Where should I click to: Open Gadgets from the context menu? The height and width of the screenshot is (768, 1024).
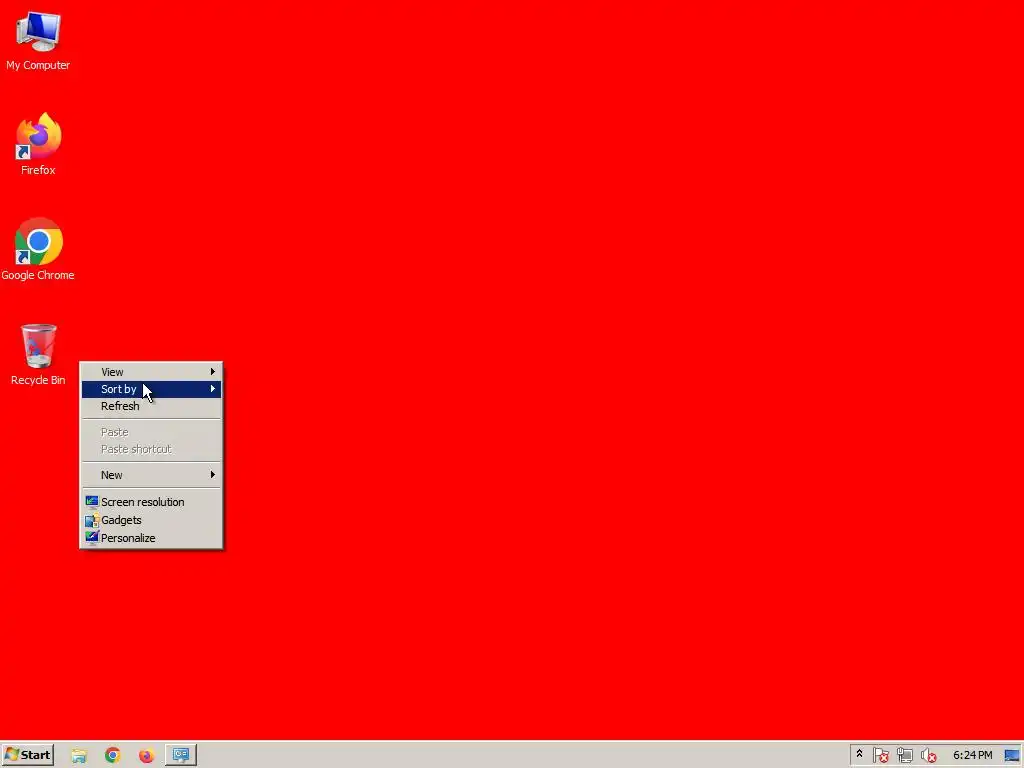point(151,520)
